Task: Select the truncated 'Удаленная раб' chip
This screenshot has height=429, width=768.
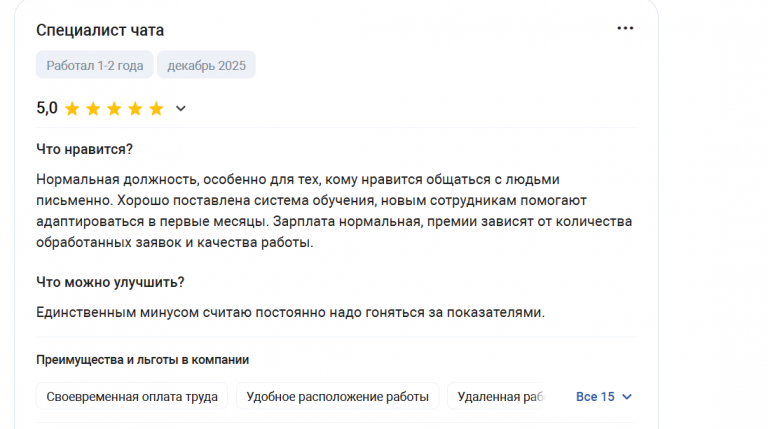Action: (500, 396)
